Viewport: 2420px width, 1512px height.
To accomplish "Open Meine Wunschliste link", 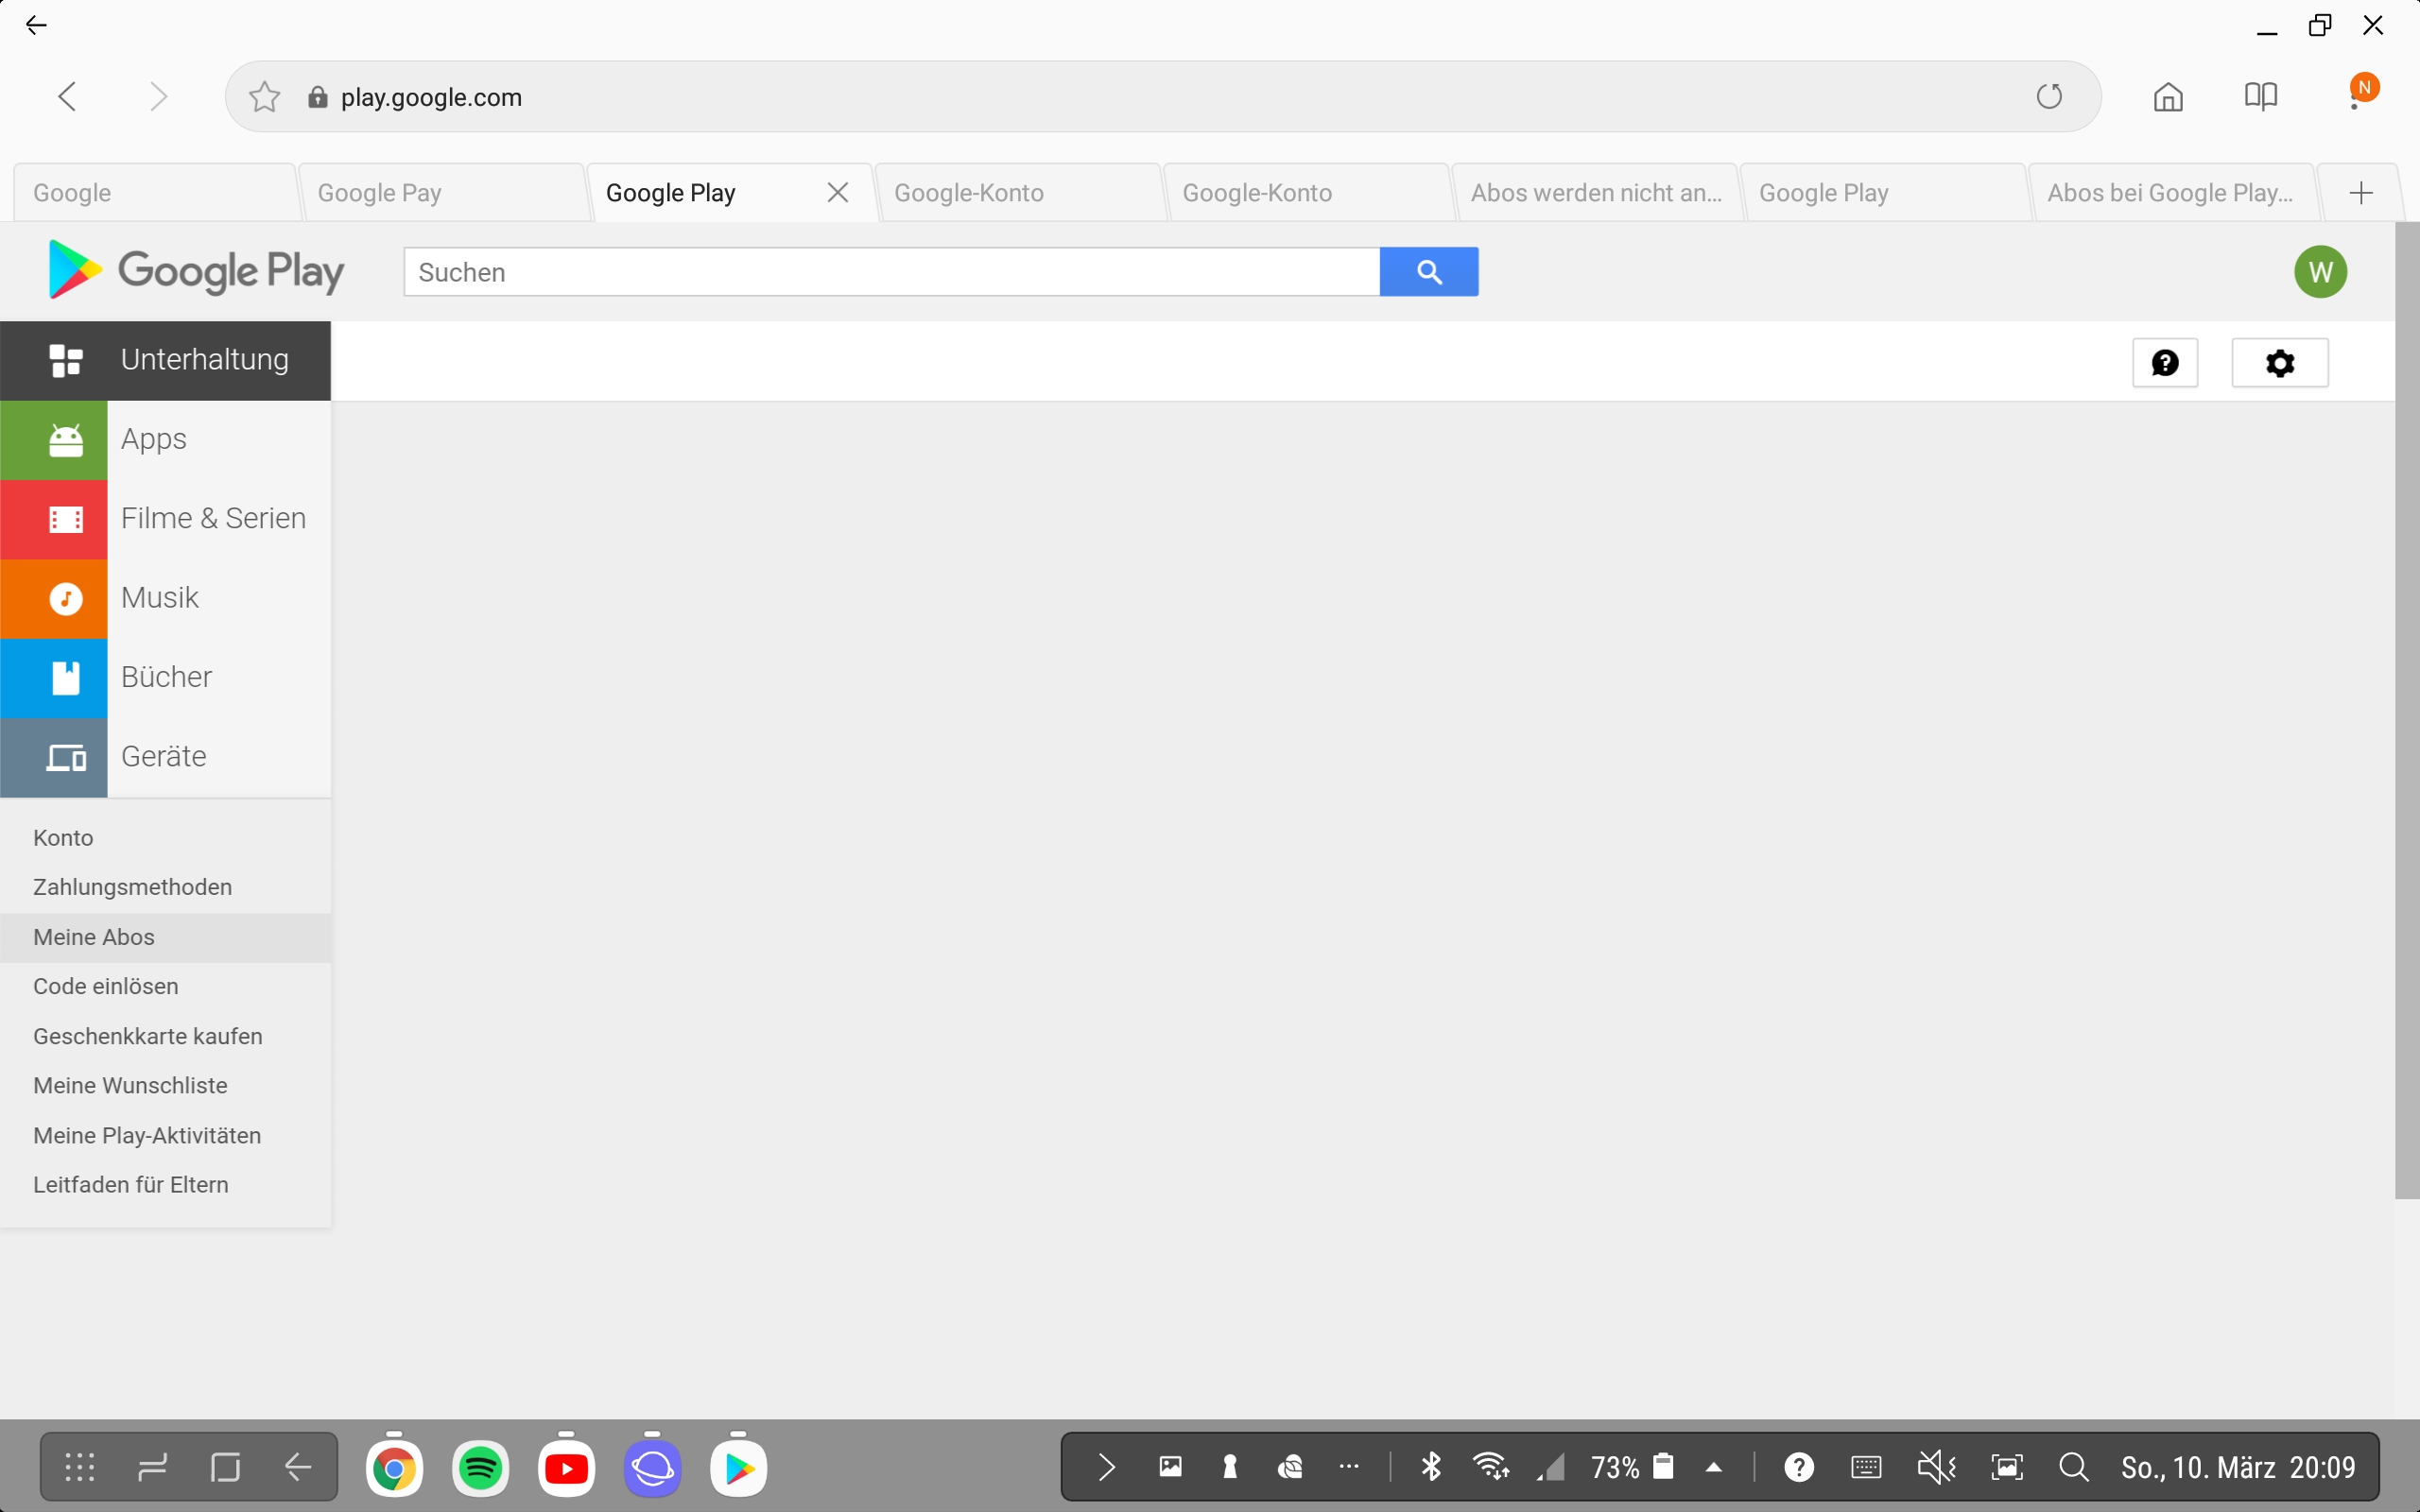I will click(x=130, y=1085).
